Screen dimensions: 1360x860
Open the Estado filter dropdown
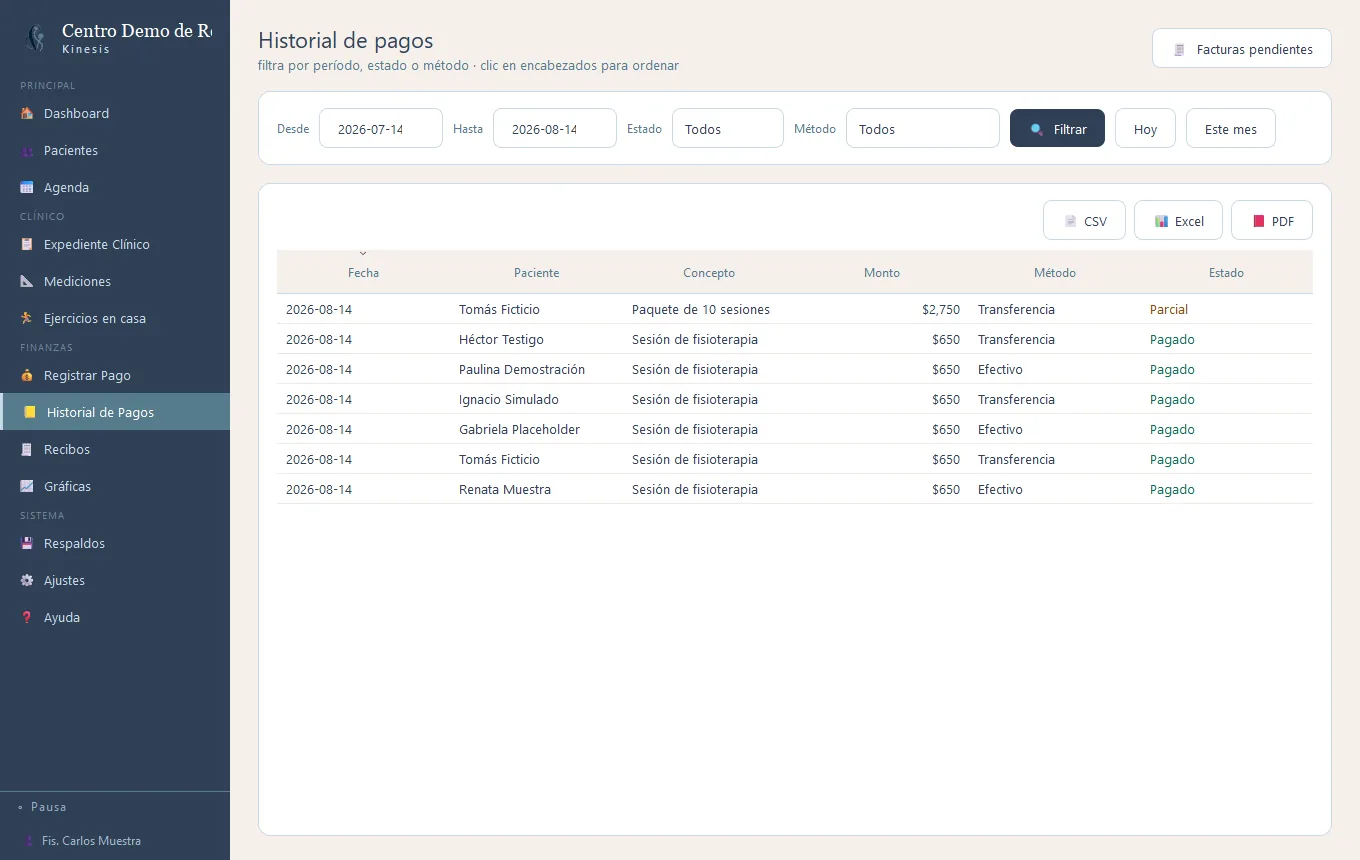click(x=728, y=128)
